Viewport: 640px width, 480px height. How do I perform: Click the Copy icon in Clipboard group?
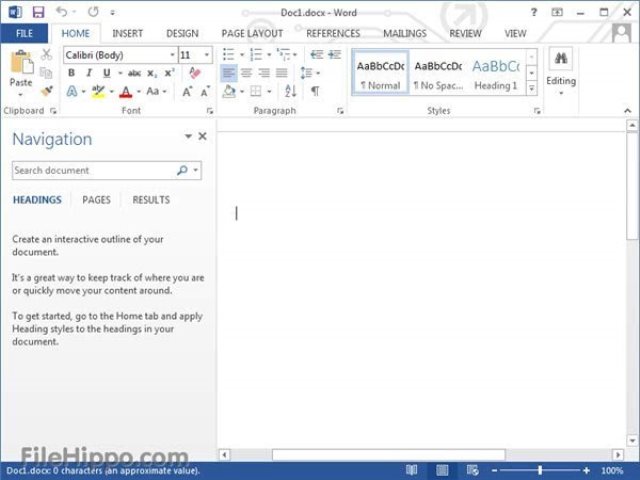pyautogui.click(x=46, y=73)
